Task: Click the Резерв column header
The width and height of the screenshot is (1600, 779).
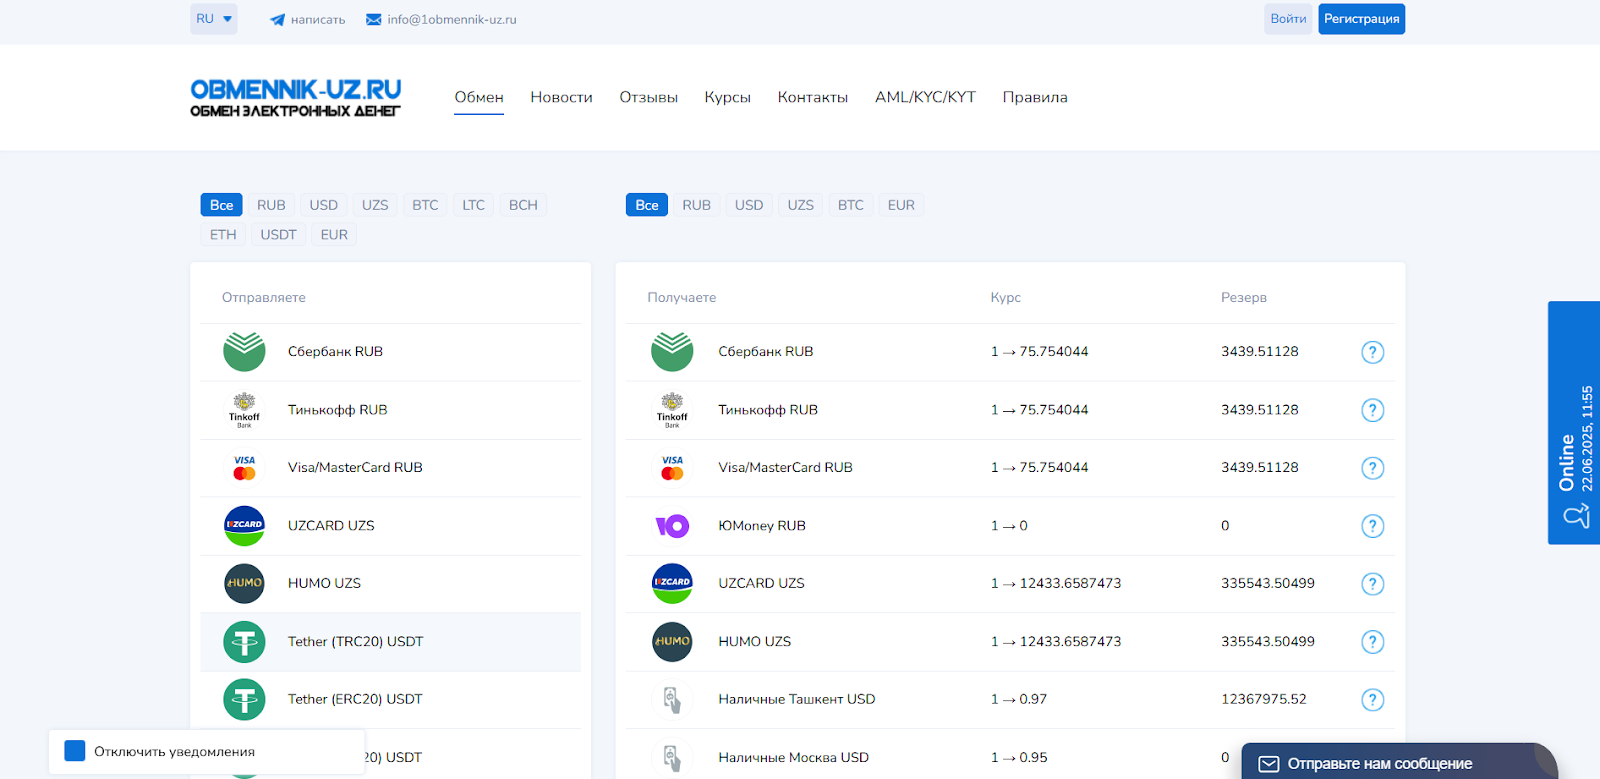Action: coord(1243,298)
